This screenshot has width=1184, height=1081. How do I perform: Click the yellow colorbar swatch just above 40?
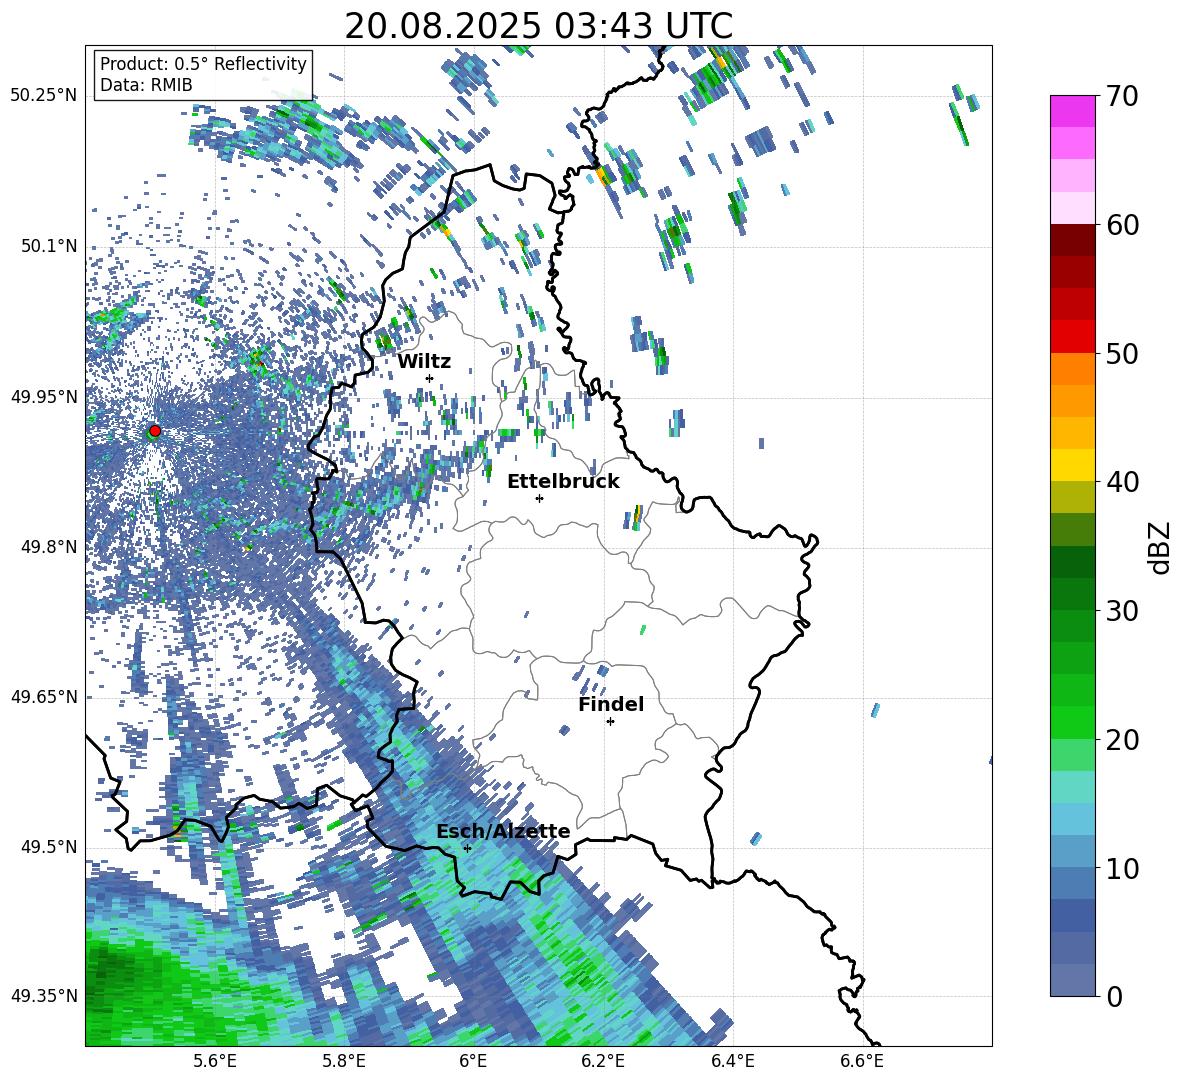pyautogui.click(x=1073, y=466)
